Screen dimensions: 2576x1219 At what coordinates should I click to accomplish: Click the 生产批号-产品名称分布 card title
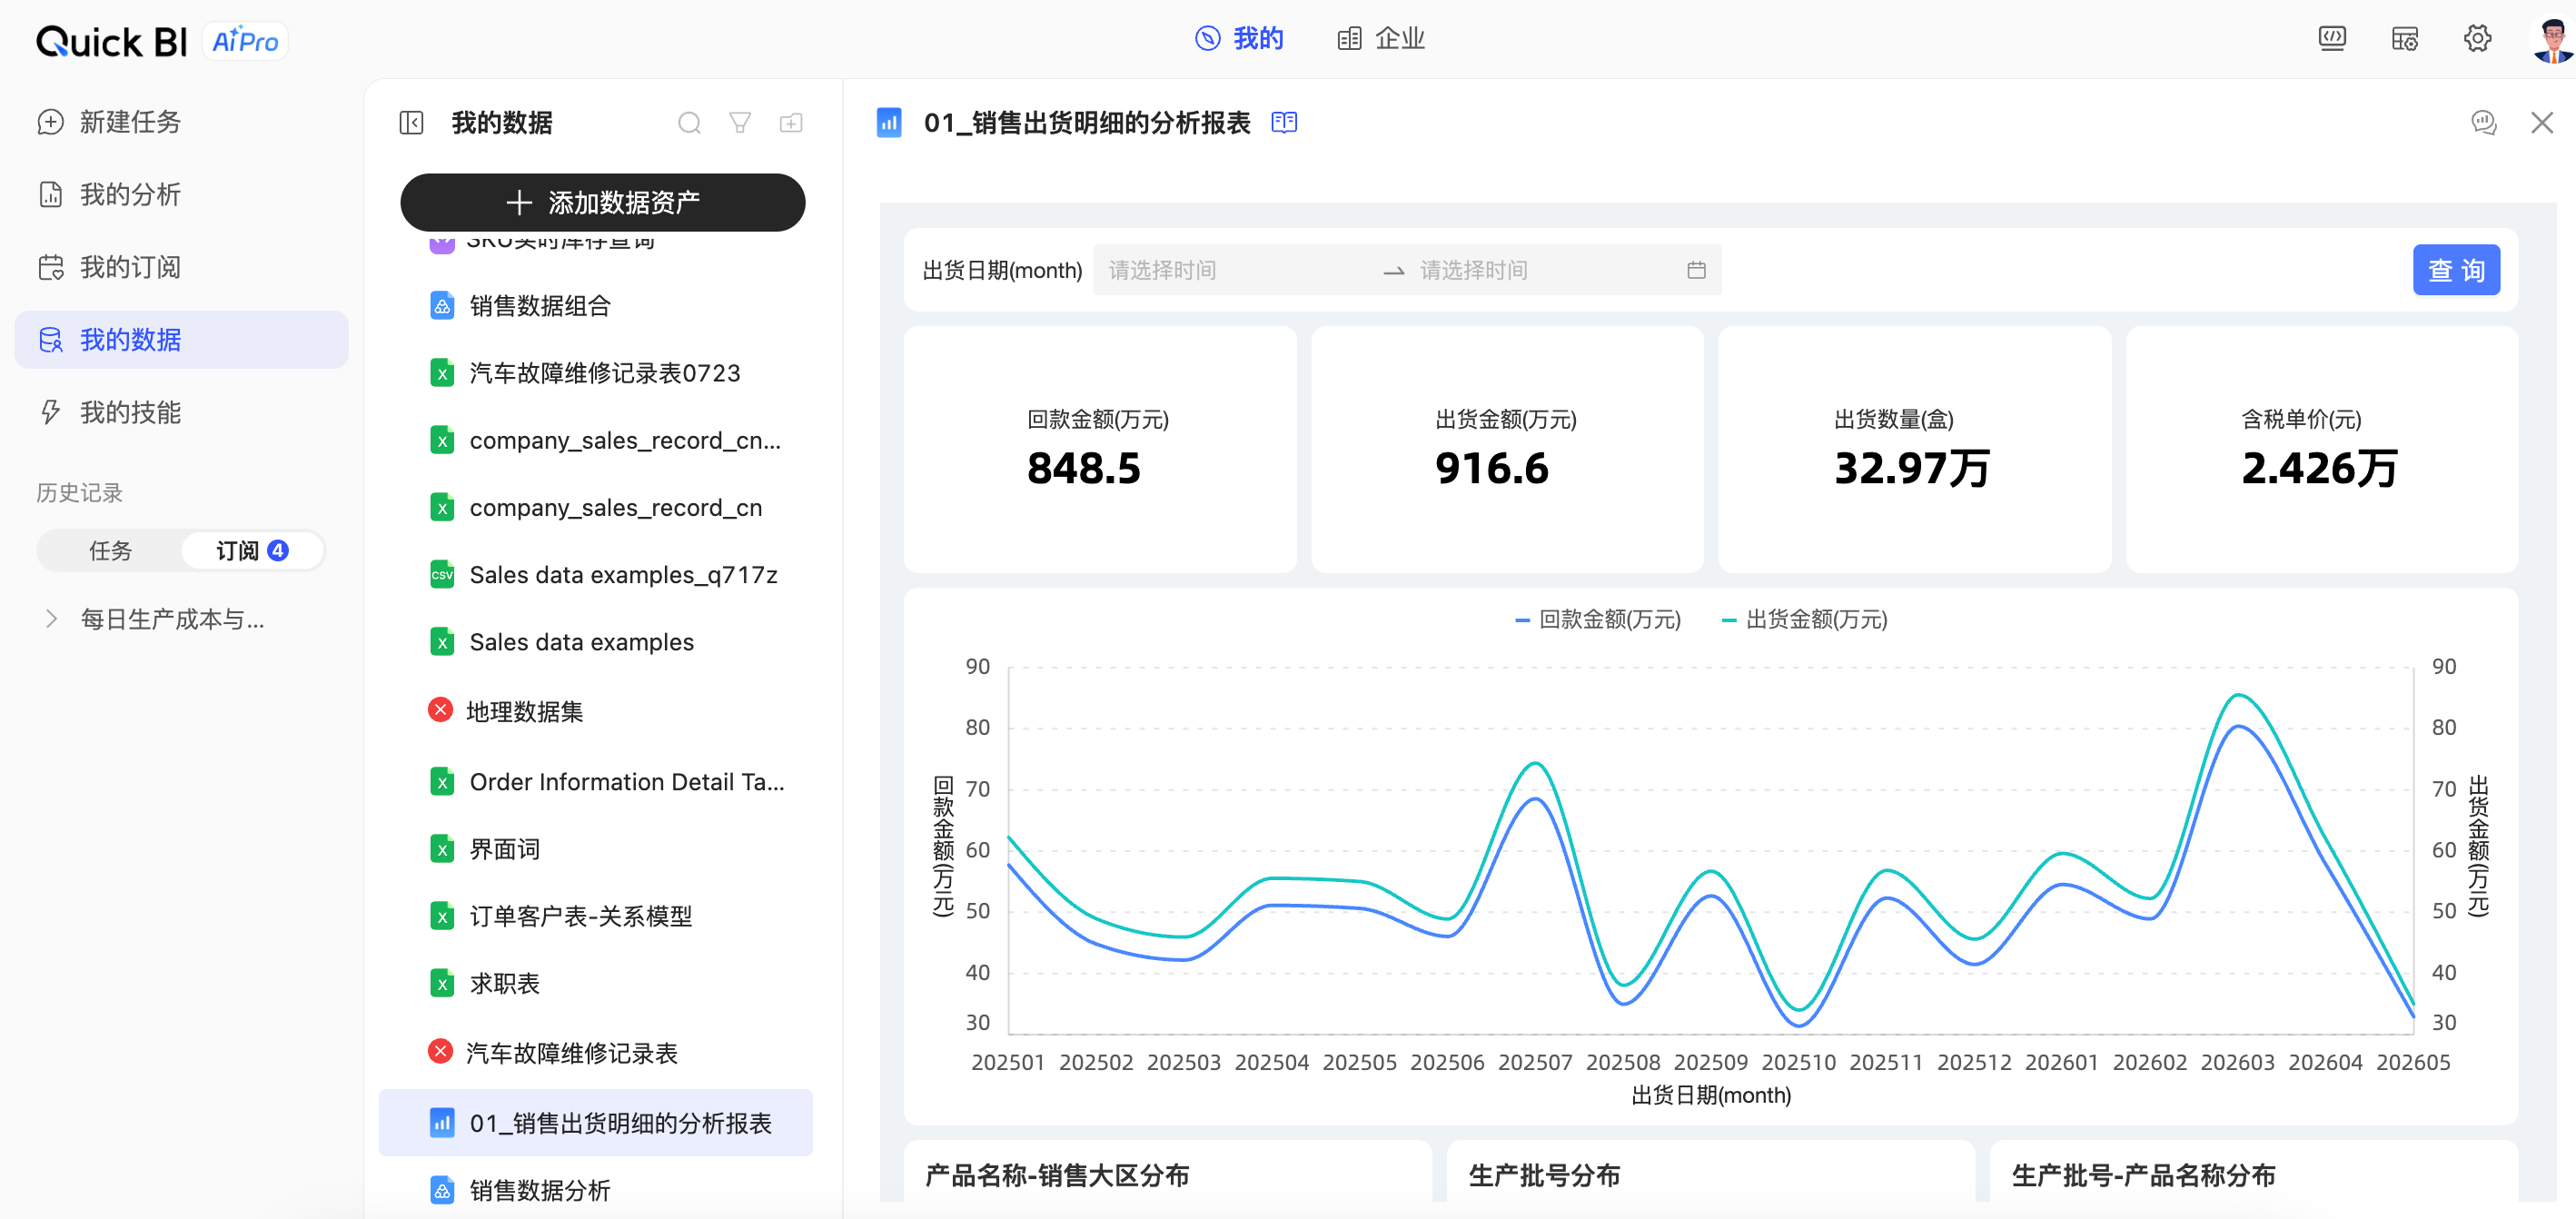coord(2143,1175)
